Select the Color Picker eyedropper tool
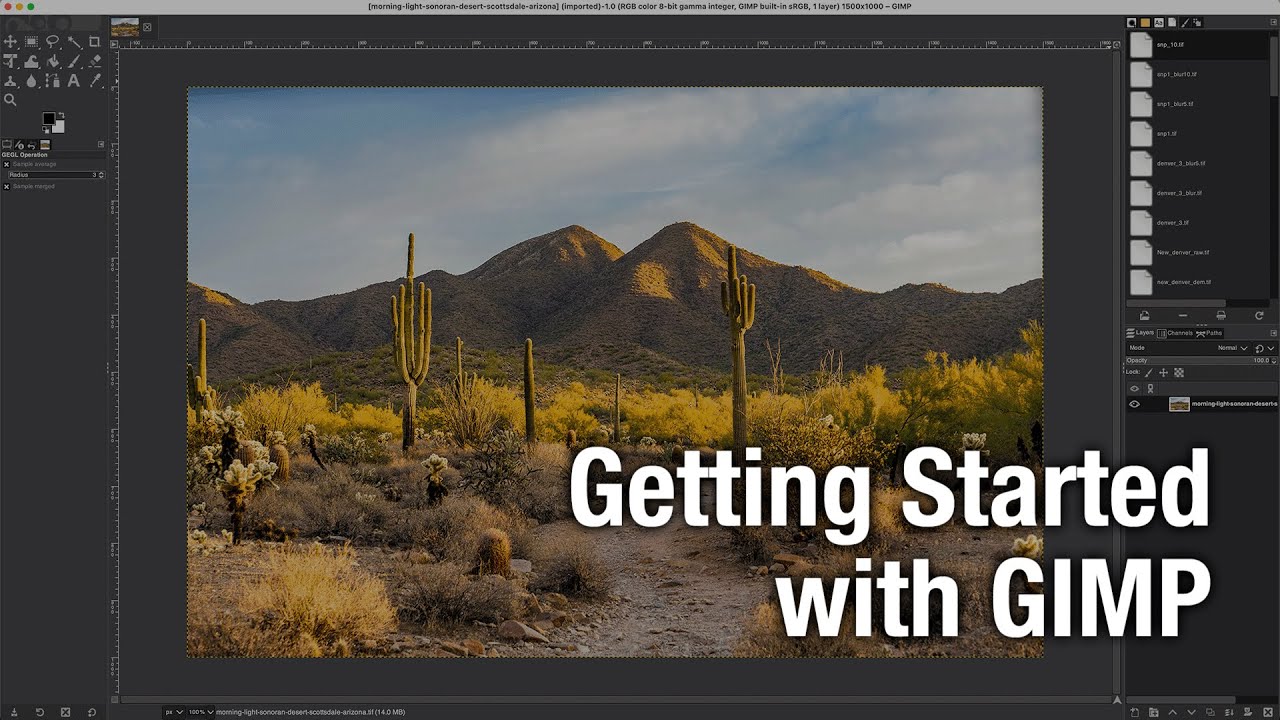1280x720 pixels. point(95,81)
